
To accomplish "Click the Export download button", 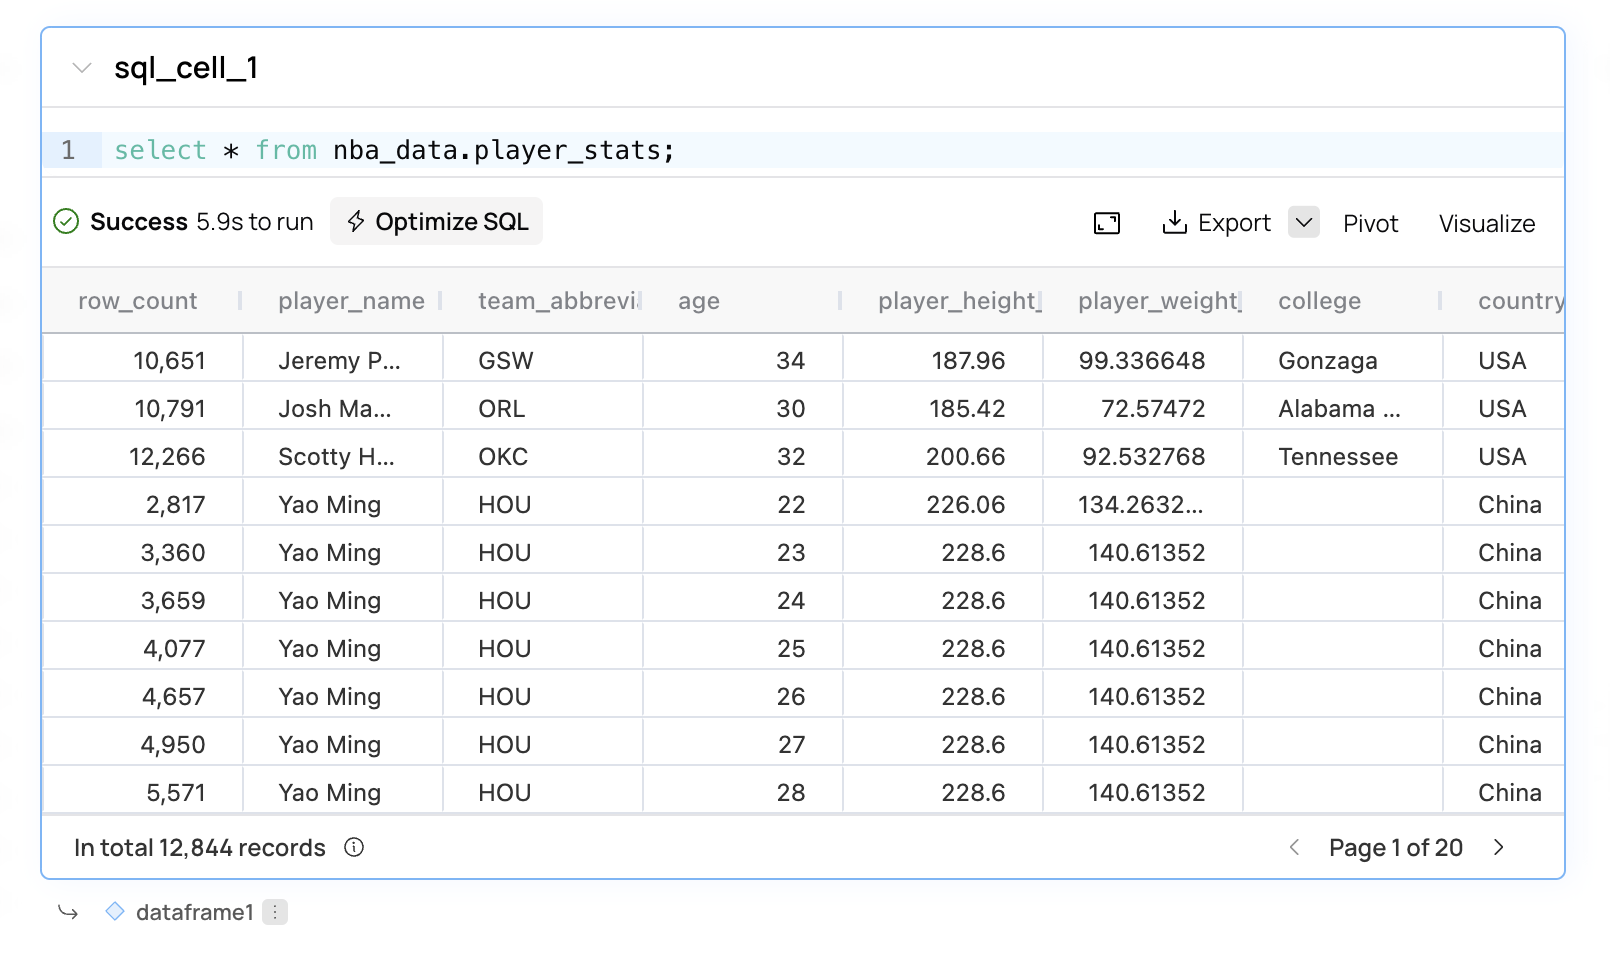I will (1217, 223).
